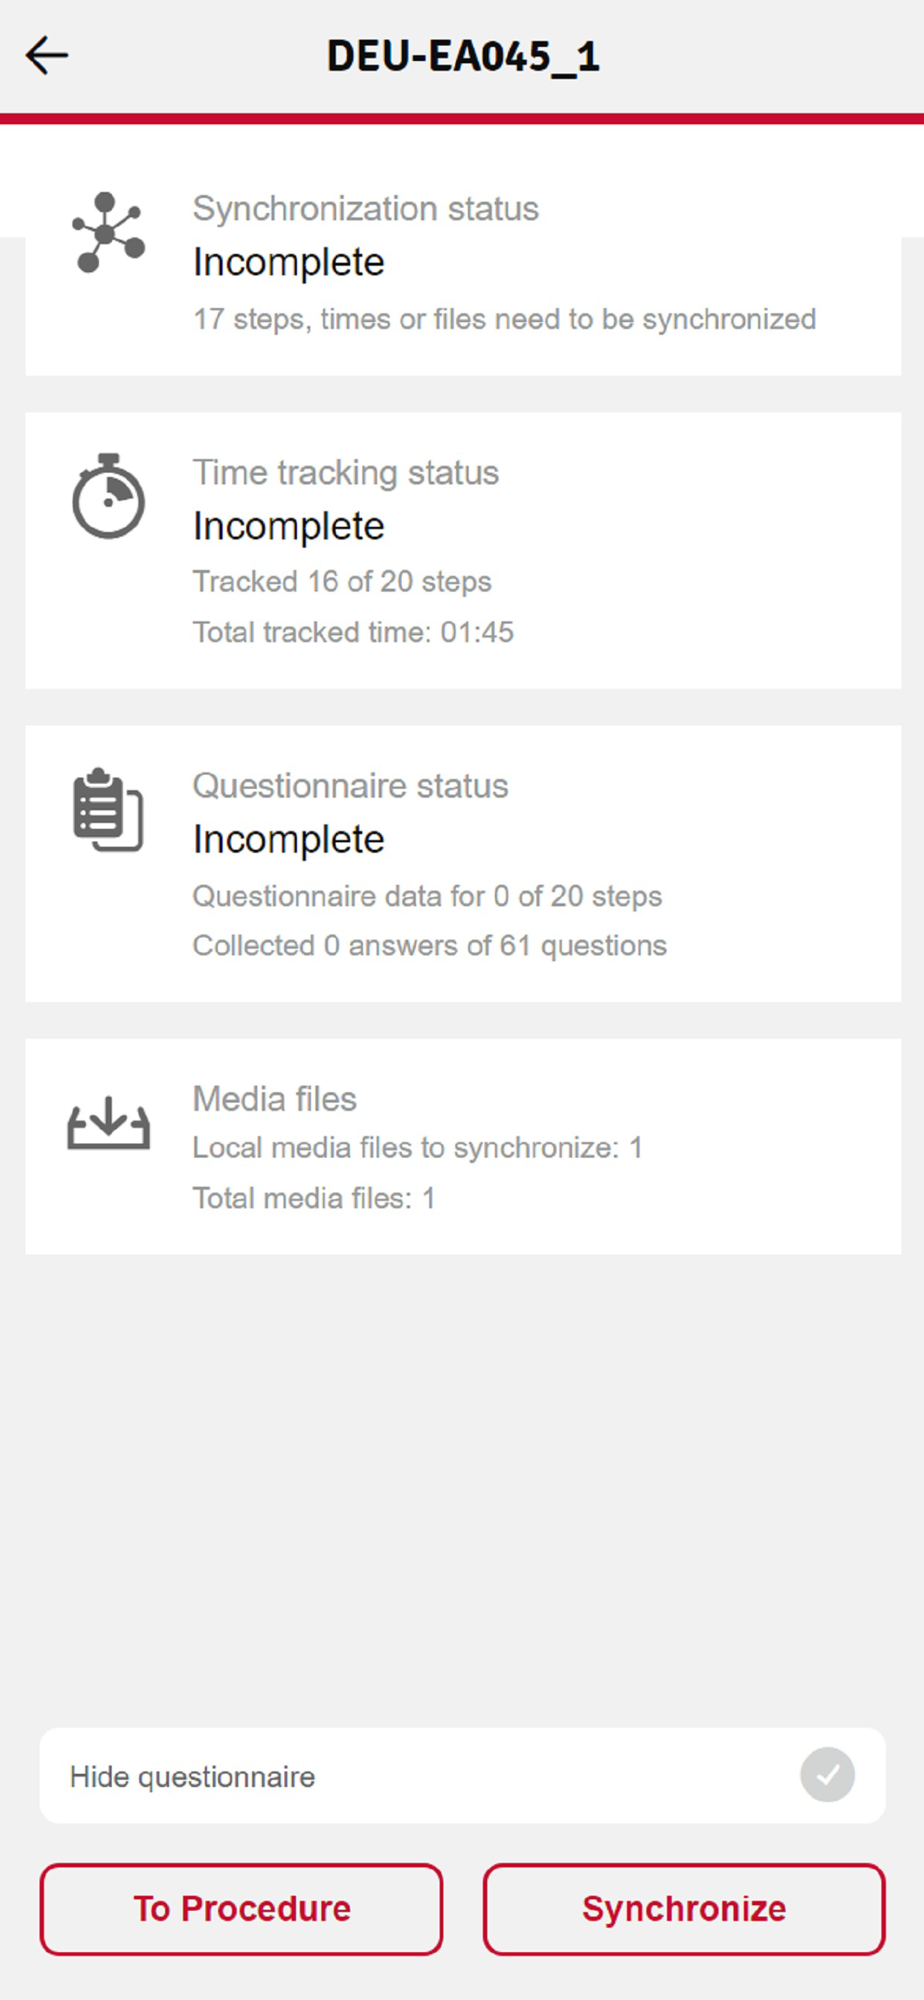This screenshot has width=924, height=2000.
Task: Open the Media files card heading
Action: point(274,1099)
